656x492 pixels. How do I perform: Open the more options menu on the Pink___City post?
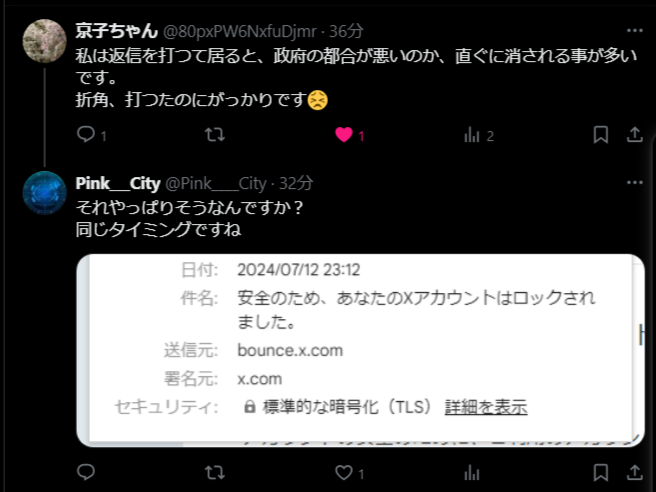(x=635, y=182)
